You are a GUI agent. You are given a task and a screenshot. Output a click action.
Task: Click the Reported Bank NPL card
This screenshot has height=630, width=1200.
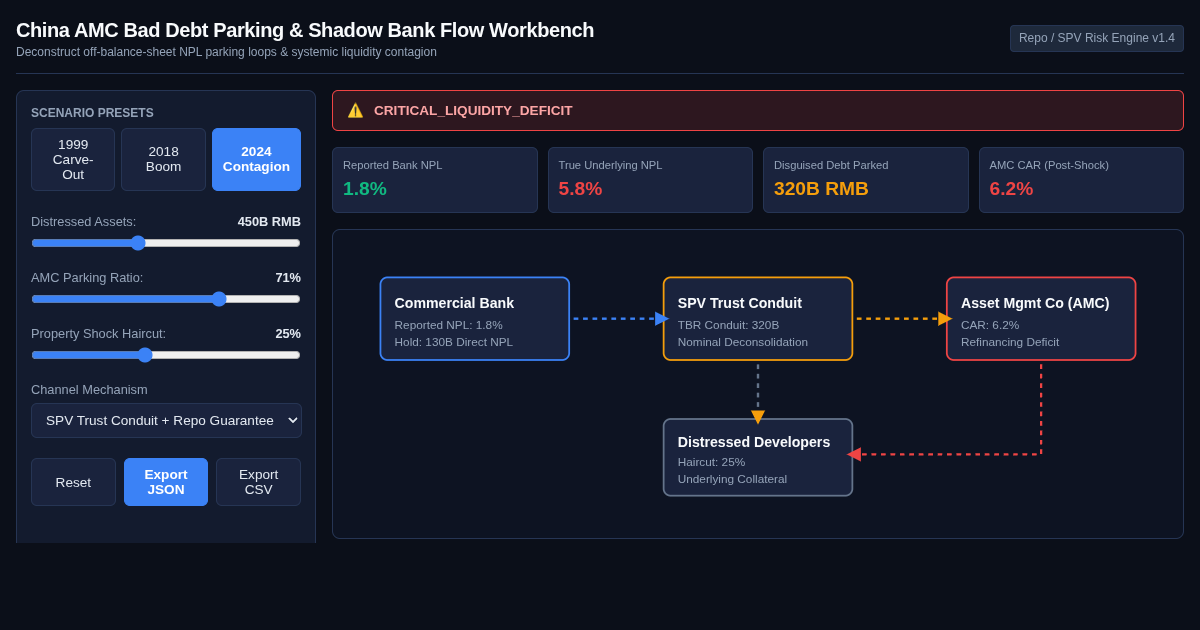coord(435,180)
